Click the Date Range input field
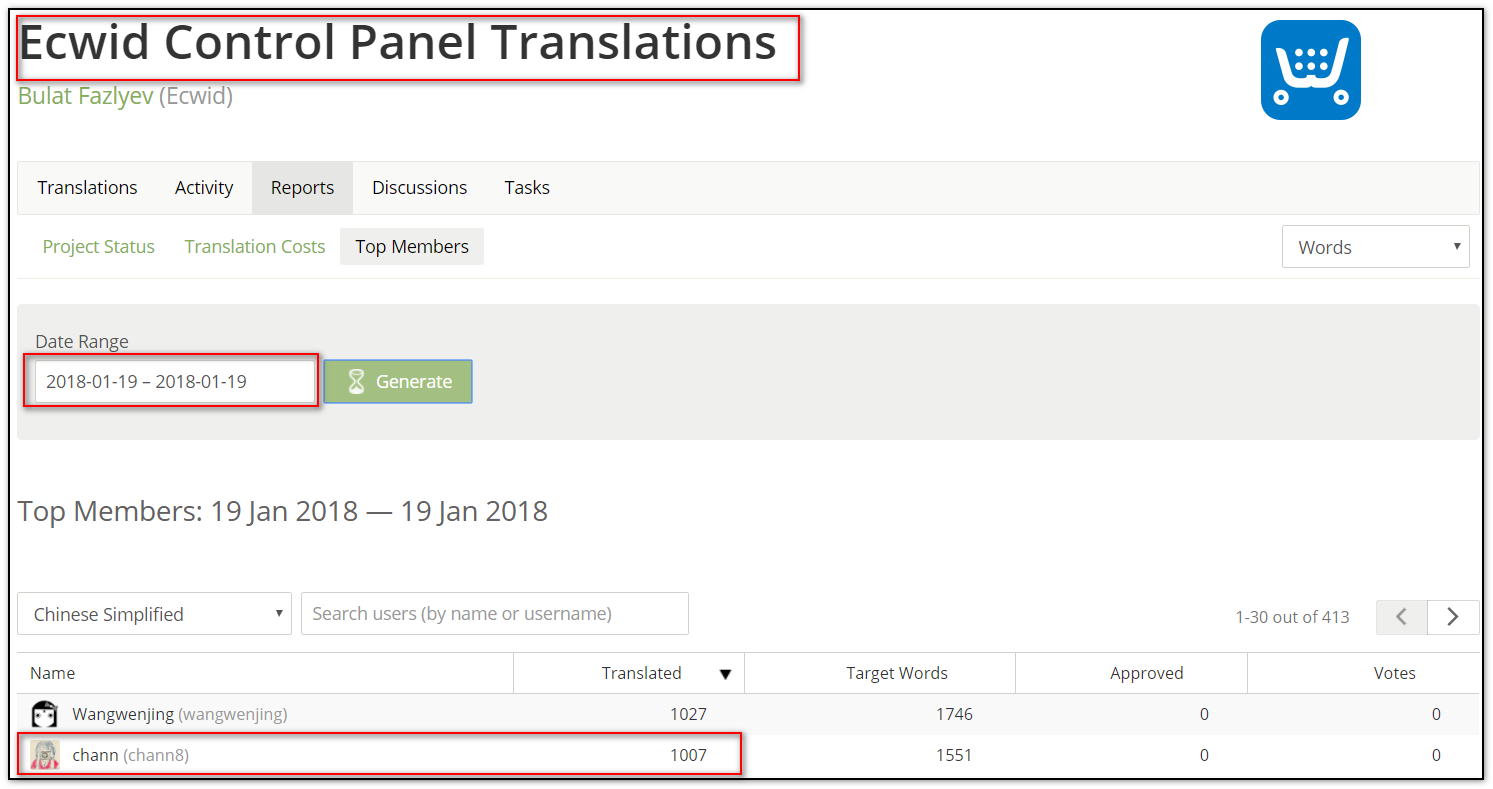Image resolution: width=1493 pixels, height=789 pixels. (175, 381)
